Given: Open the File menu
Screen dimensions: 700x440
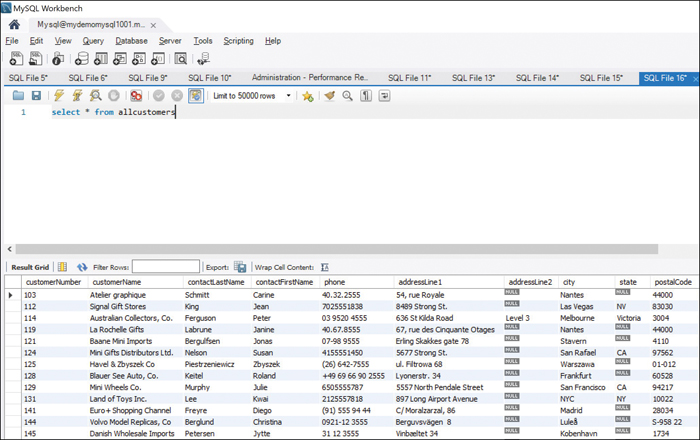Looking at the screenshot, I should (12, 41).
